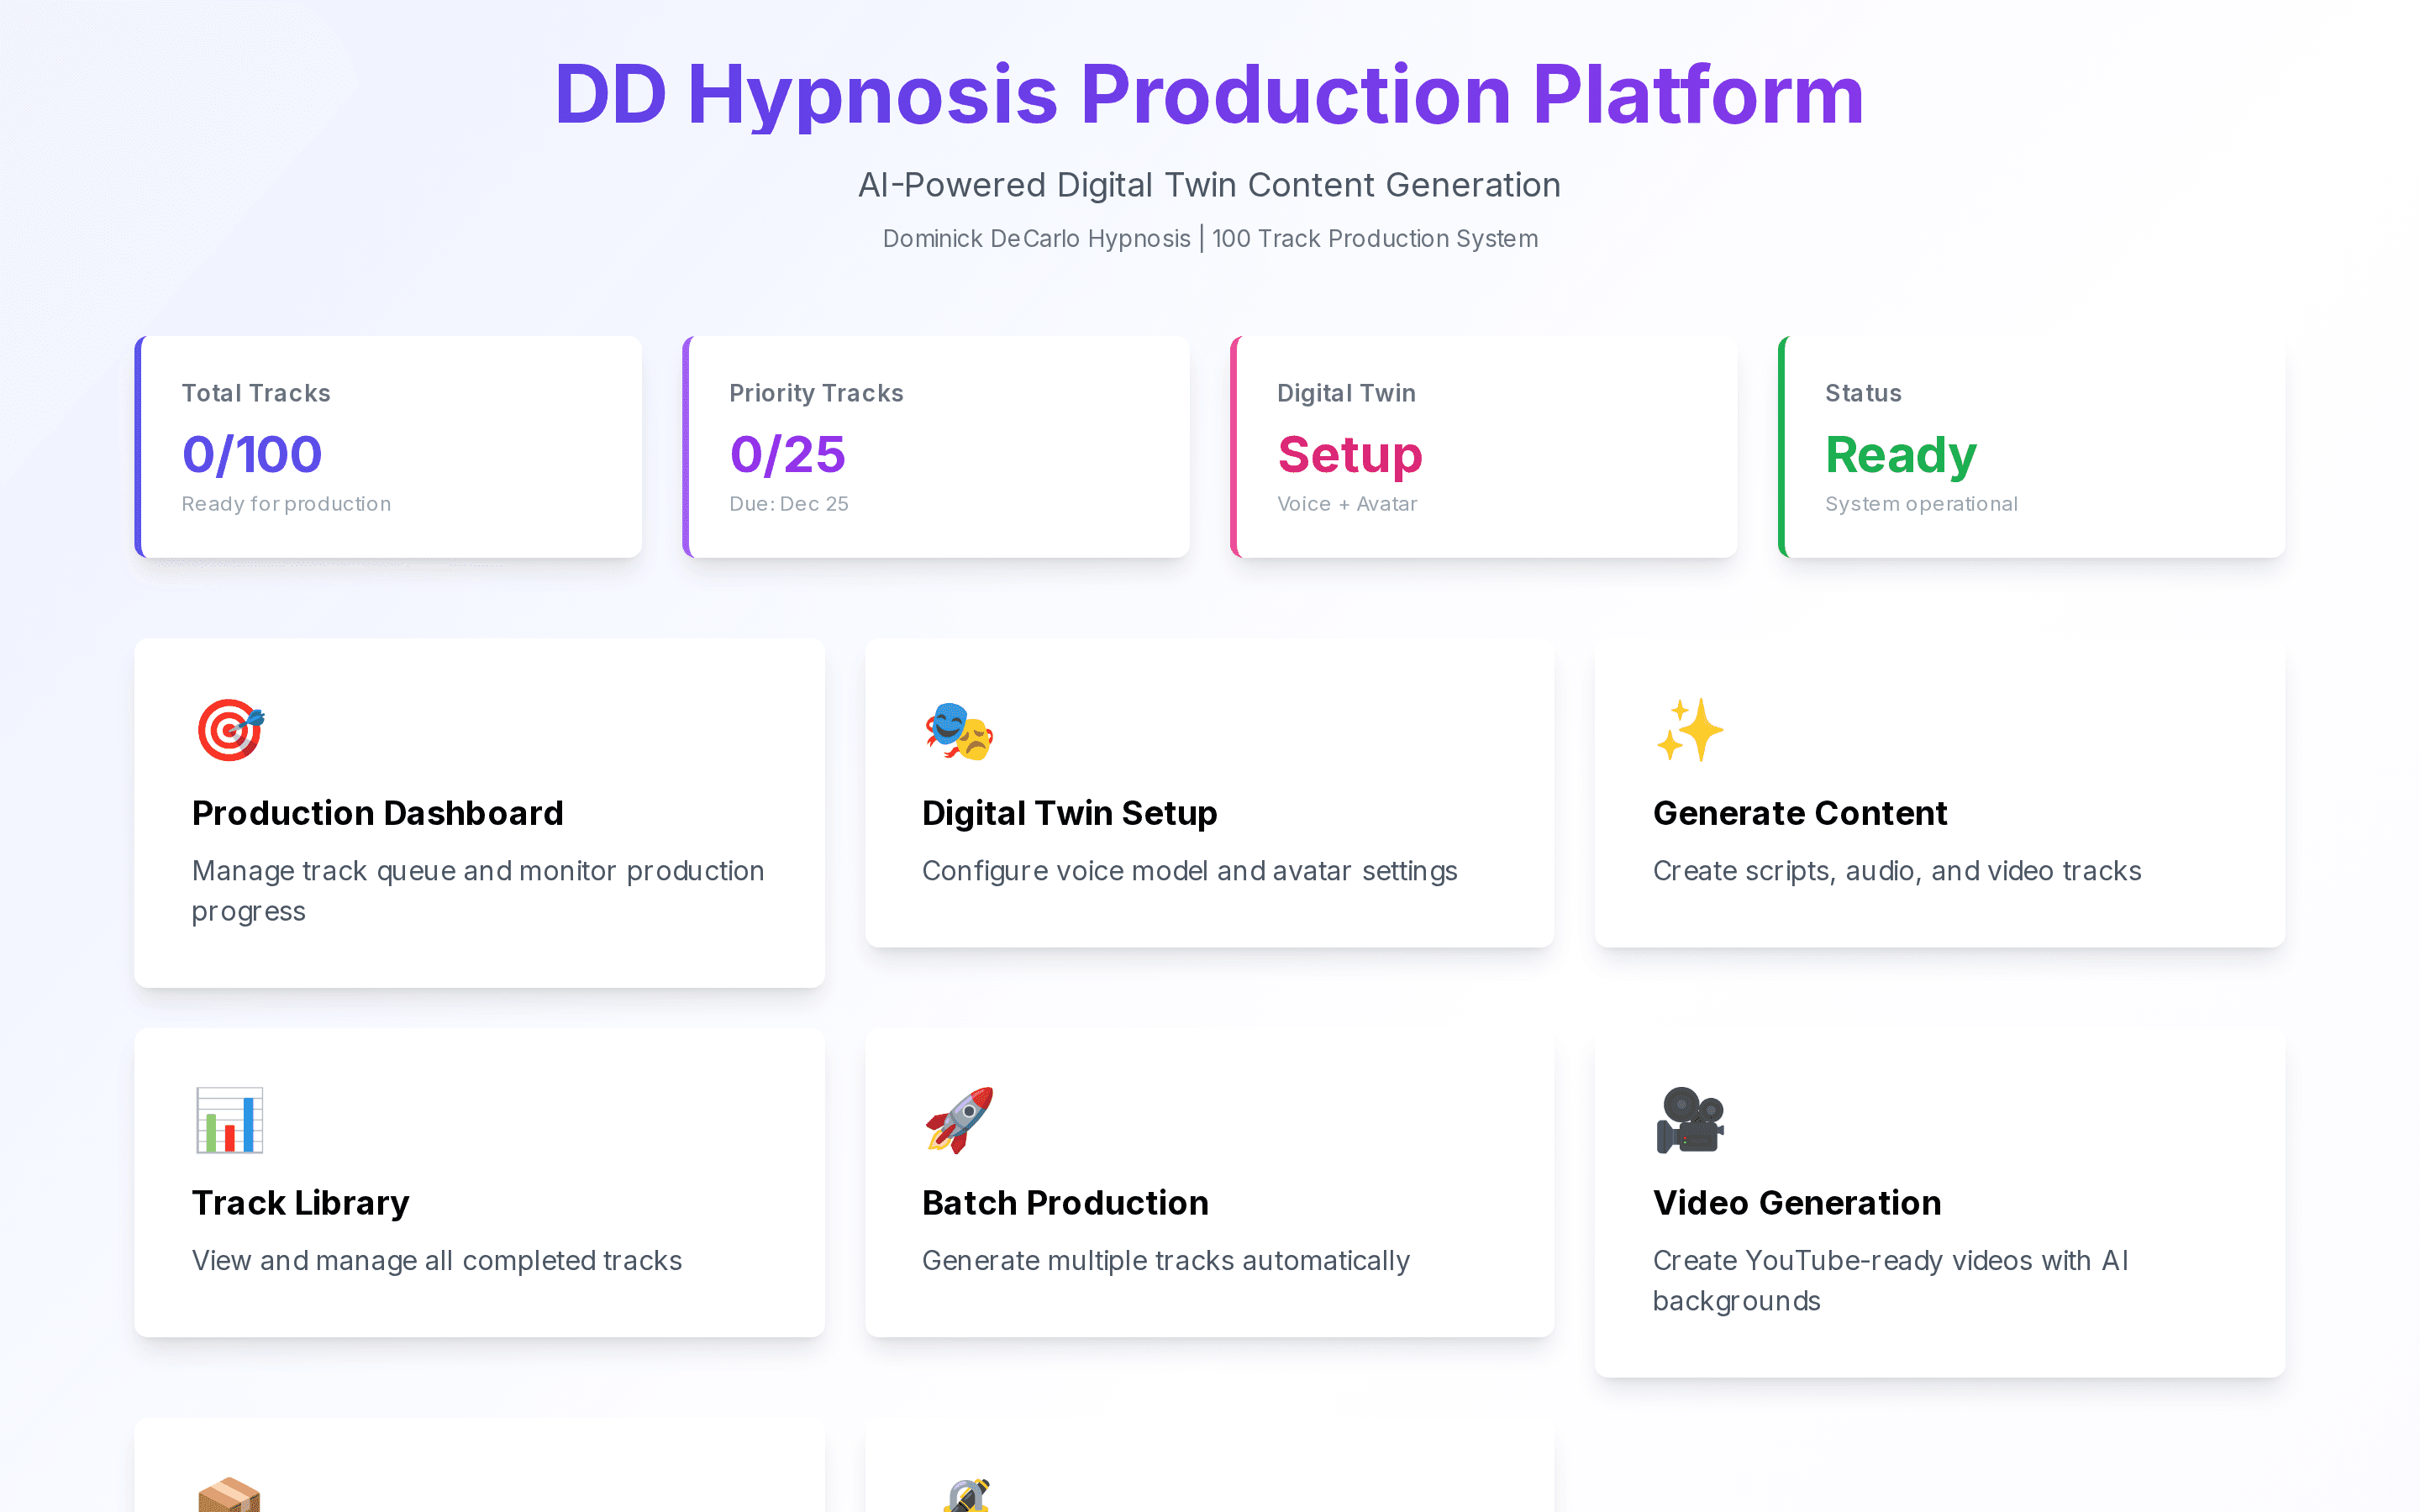Click the Total Tracks 0/100 value

[252, 455]
